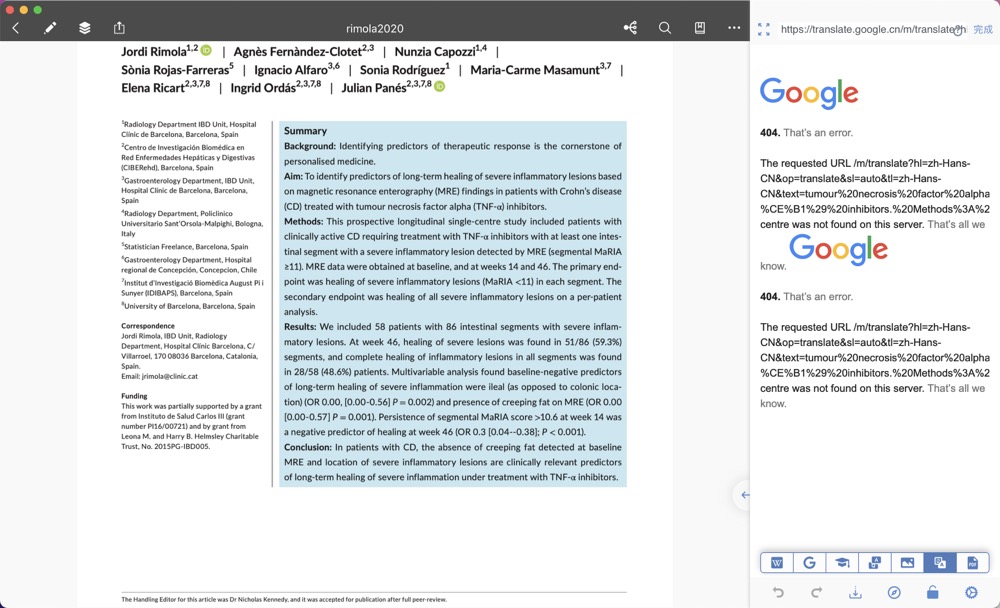
Task: Click the share/export icon in the toolbar
Action: pyautogui.click(x=119, y=27)
